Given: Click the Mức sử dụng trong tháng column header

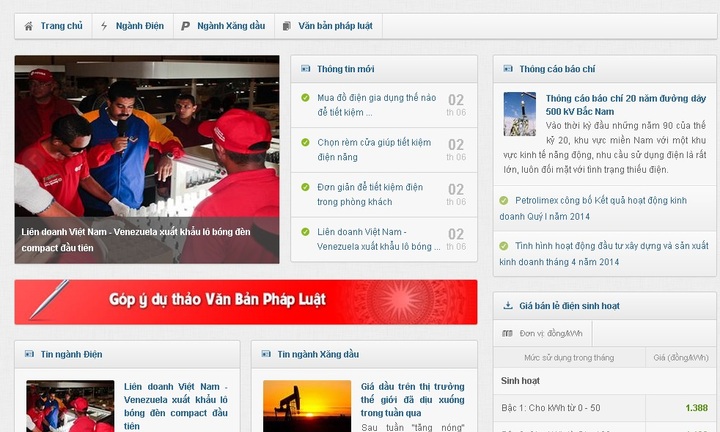Looking at the screenshot, I should 569,358.
